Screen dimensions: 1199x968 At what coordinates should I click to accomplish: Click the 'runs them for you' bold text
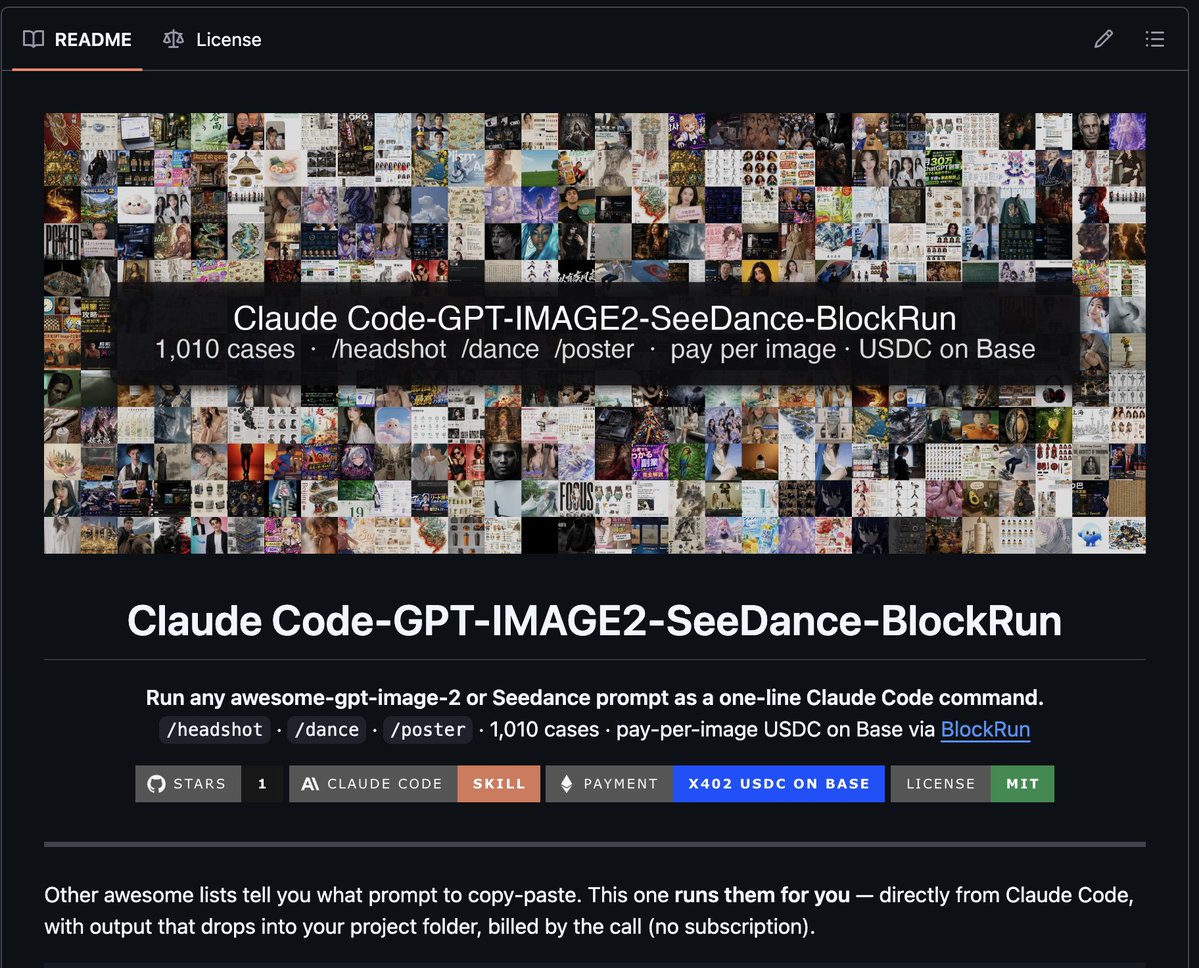click(x=762, y=895)
